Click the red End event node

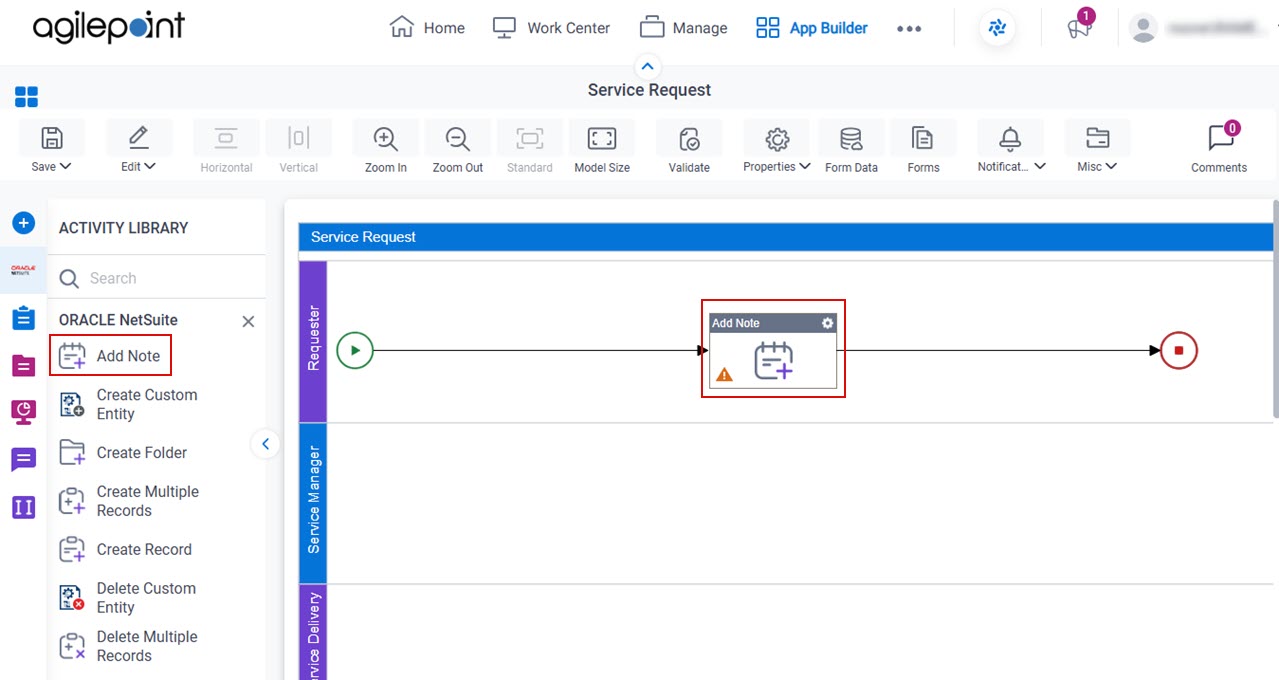pos(1179,351)
